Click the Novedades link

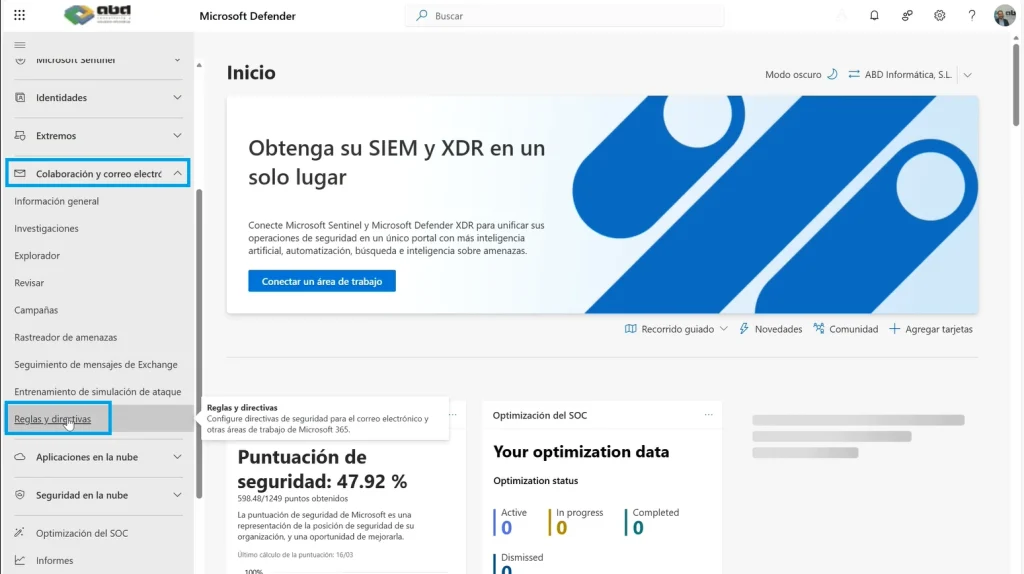778,329
